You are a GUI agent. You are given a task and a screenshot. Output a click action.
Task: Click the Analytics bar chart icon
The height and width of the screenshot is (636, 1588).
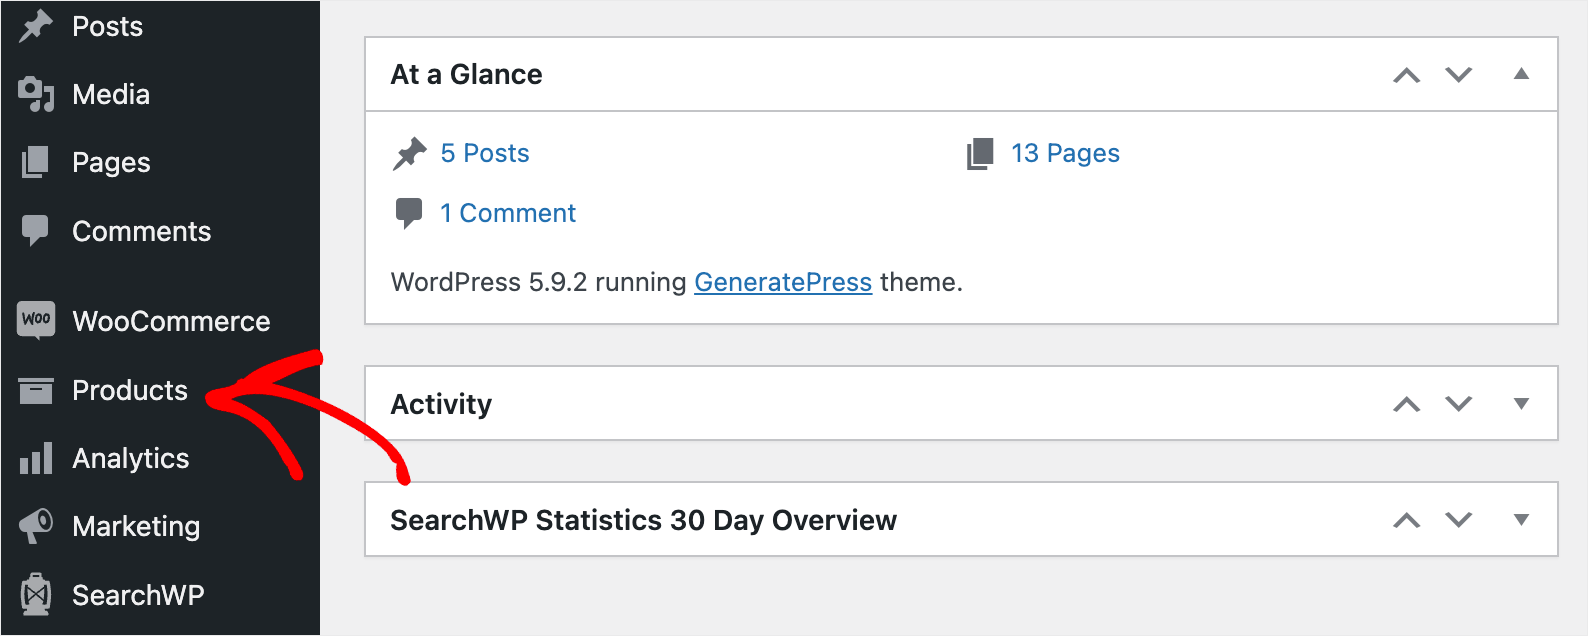(x=36, y=458)
